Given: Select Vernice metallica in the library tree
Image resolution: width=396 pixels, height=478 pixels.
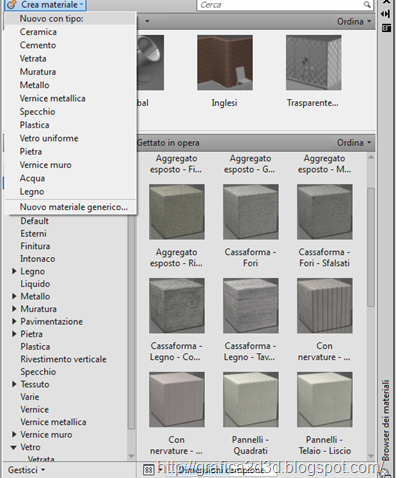Looking at the screenshot, I should coord(53,422).
